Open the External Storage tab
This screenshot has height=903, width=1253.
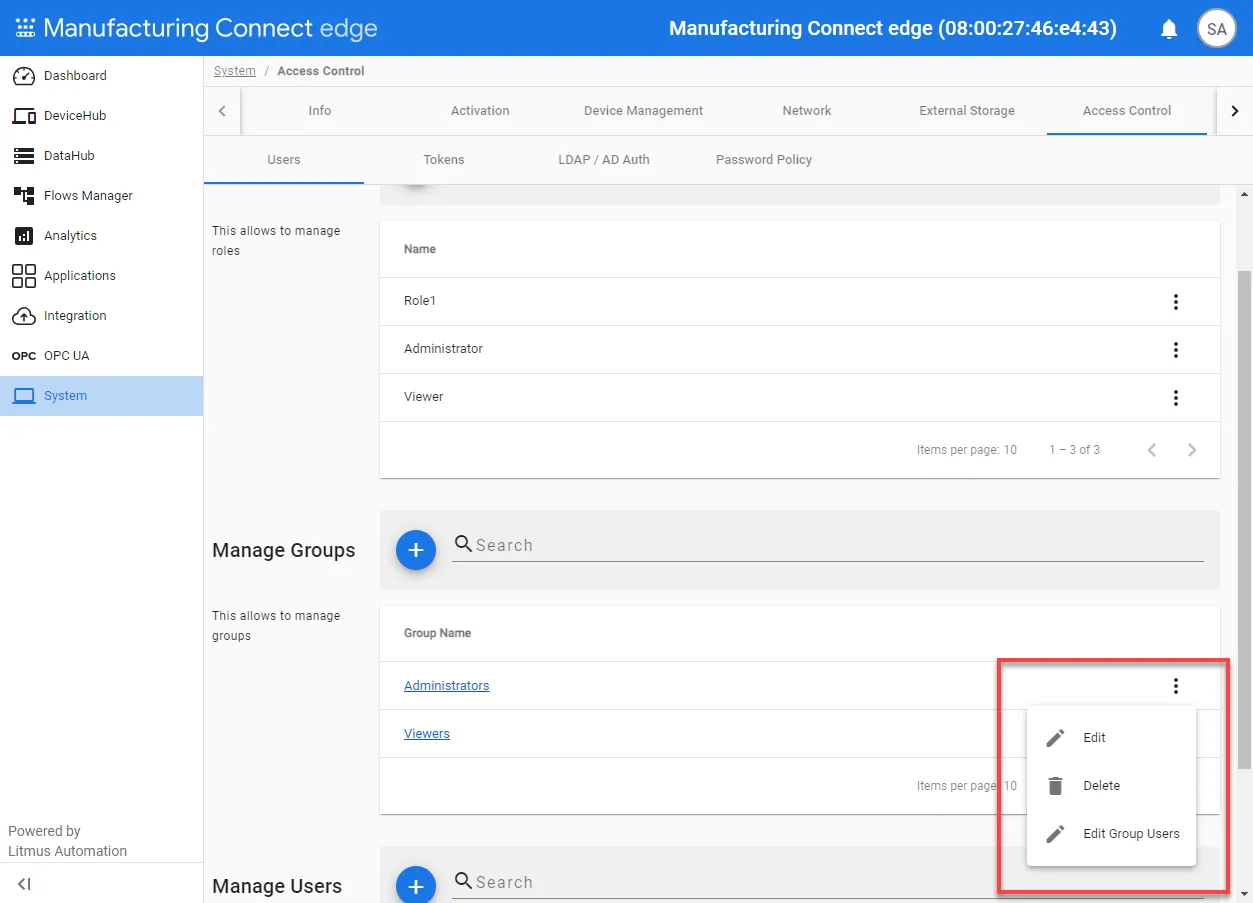(967, 111)
